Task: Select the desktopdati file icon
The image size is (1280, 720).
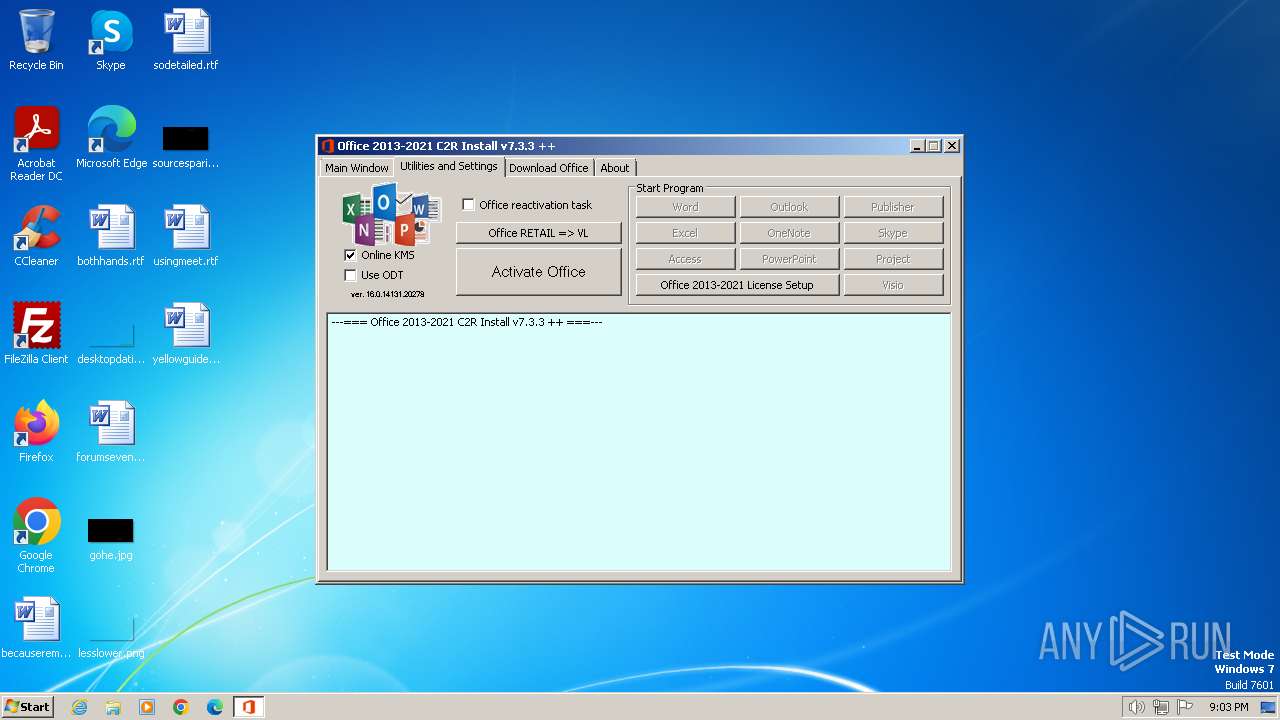Action: [110, 340]
